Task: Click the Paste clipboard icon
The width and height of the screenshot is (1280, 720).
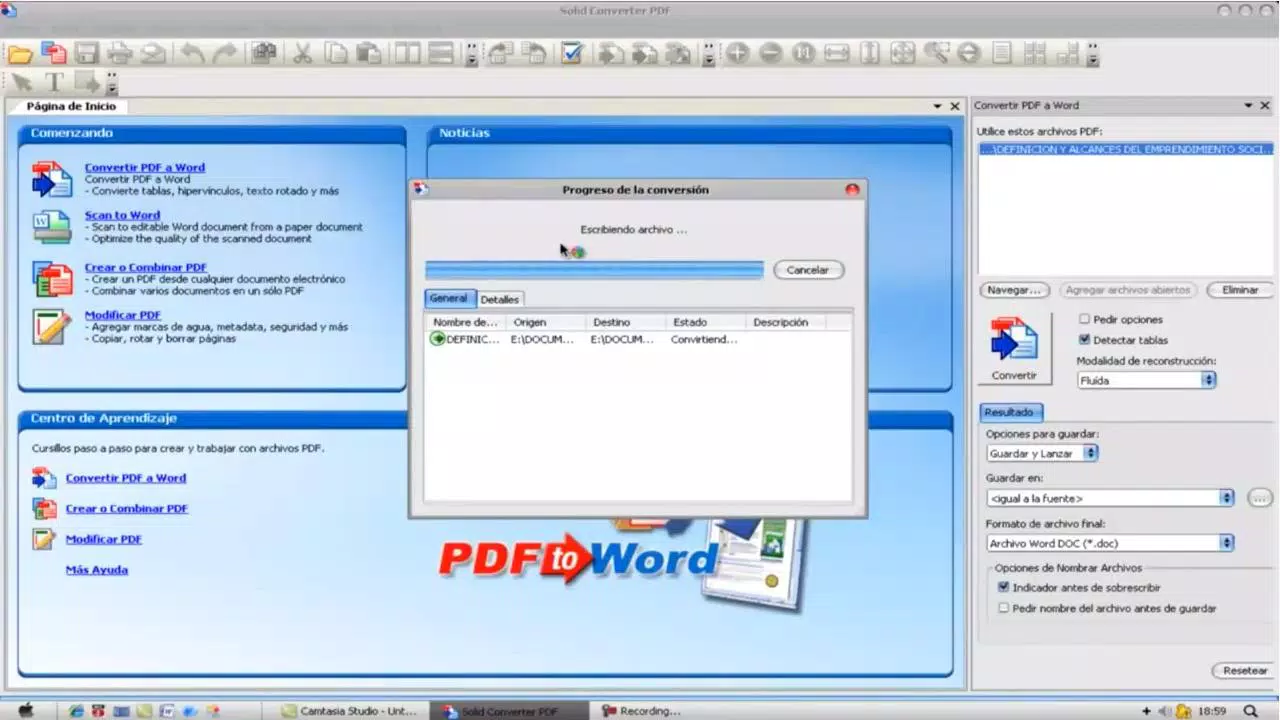Action: 369,53
